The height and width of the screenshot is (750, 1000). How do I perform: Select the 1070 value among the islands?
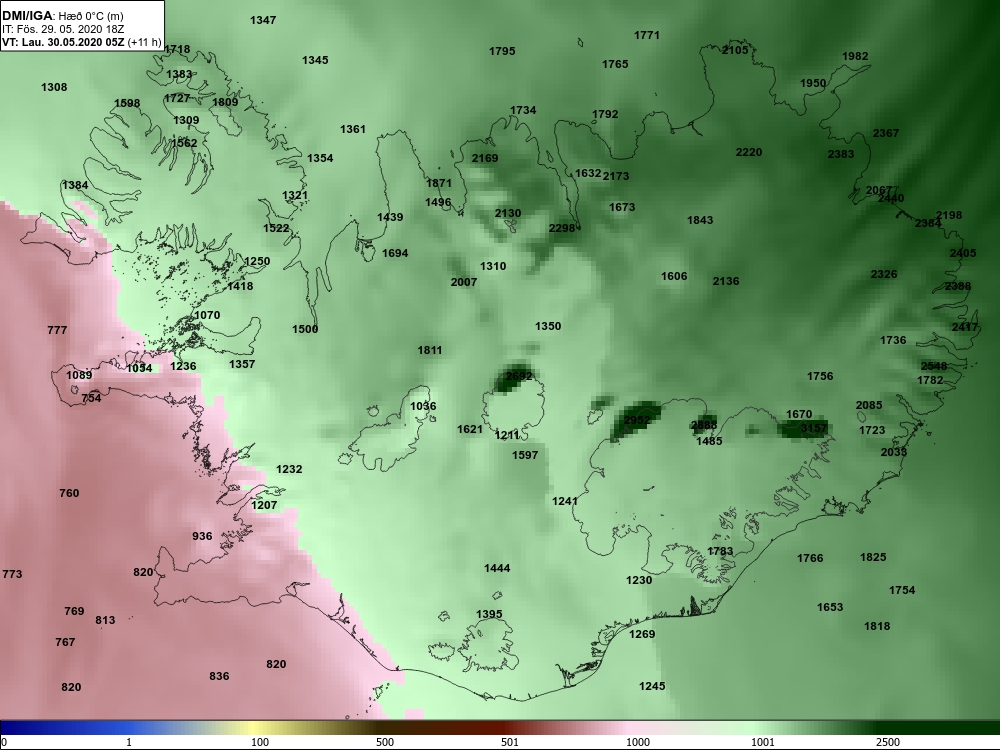pyautogui.click(x=207, y=316)
